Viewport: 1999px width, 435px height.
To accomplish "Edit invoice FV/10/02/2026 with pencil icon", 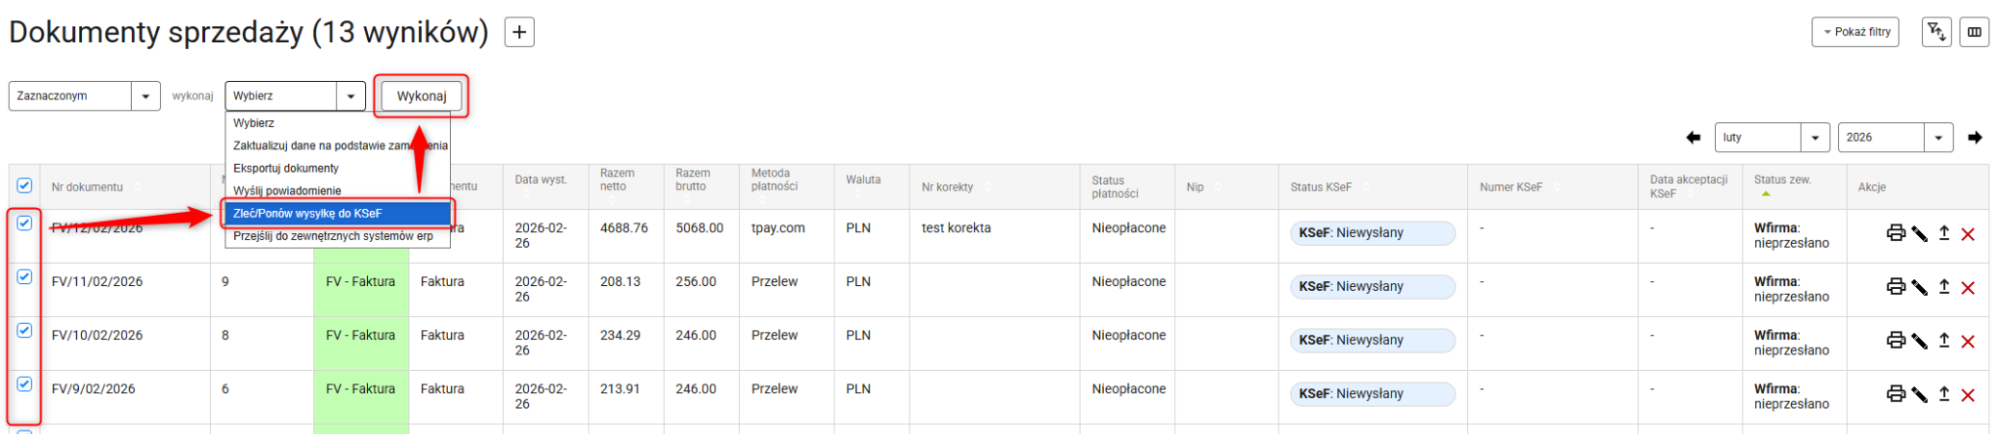I will 1919,341.
